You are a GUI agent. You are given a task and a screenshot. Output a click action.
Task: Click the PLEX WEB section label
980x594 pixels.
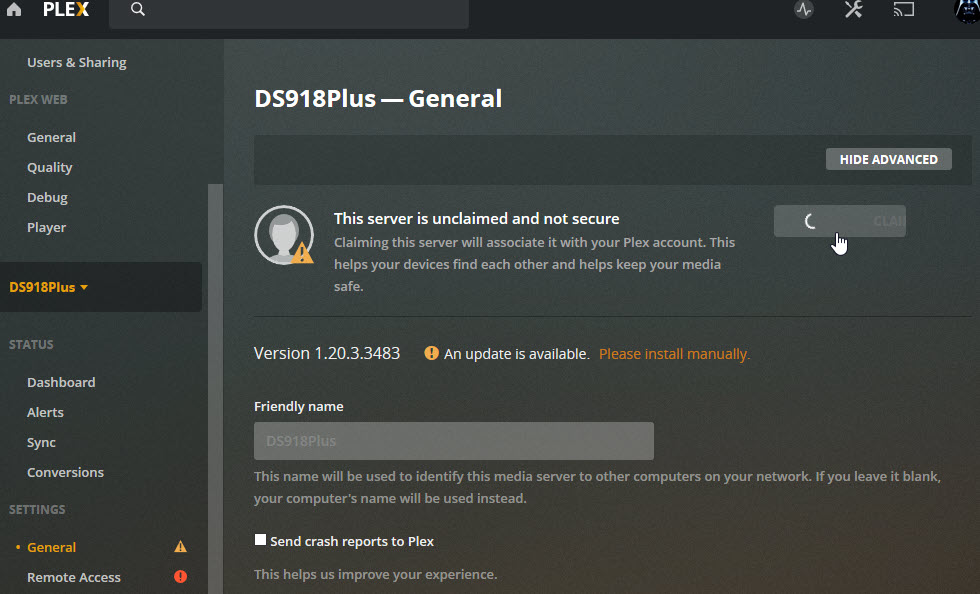38,99
